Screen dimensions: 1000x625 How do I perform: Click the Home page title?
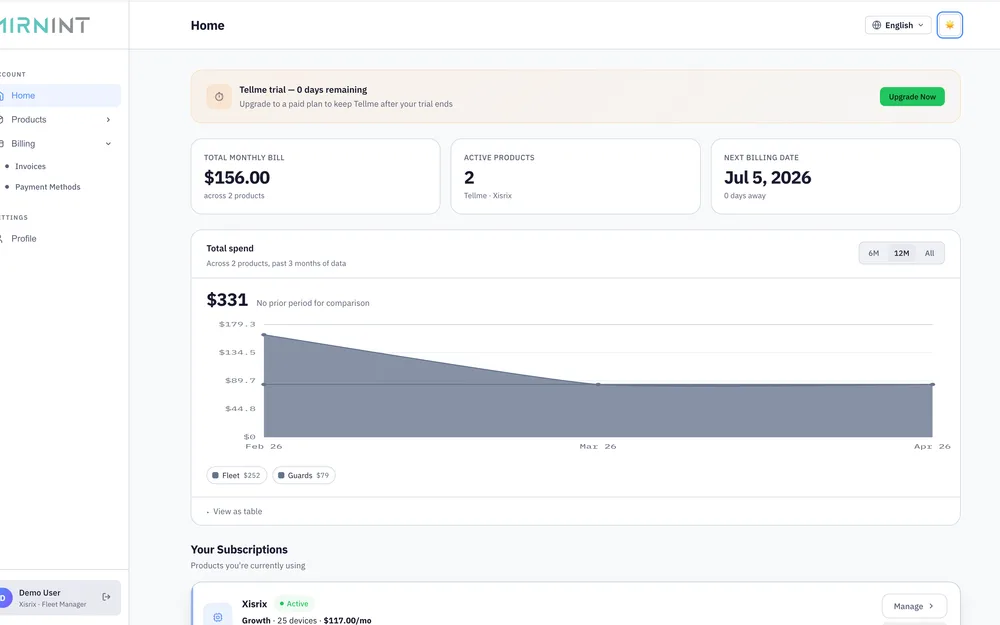(x=207, y=26)
